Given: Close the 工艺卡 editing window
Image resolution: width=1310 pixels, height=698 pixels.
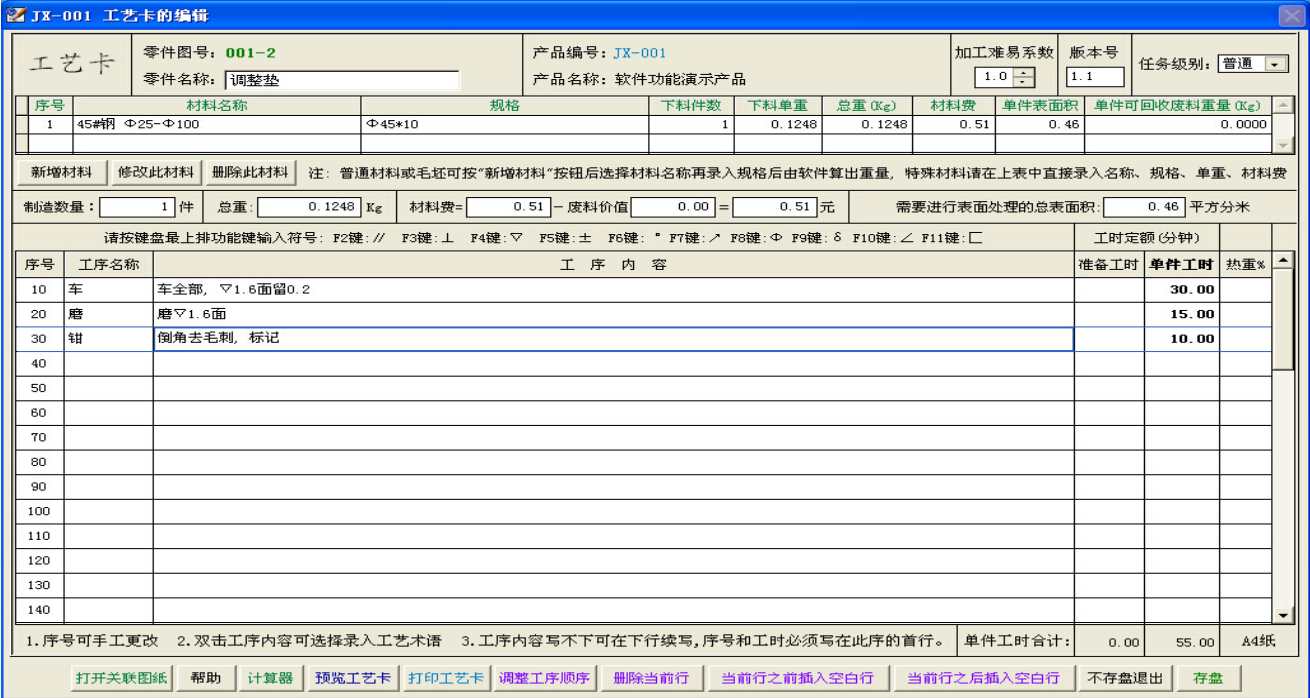Looking at the screenshot, I should tap(1290, 15).
